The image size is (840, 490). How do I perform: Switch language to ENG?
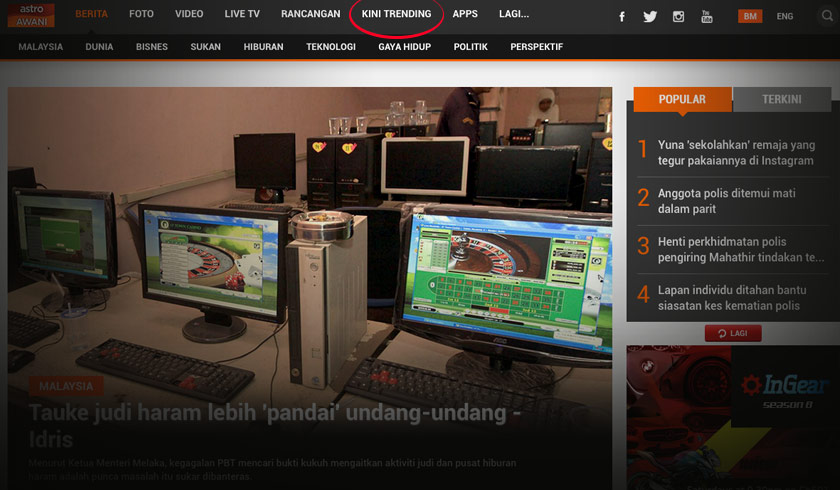(x=785, y=16)
